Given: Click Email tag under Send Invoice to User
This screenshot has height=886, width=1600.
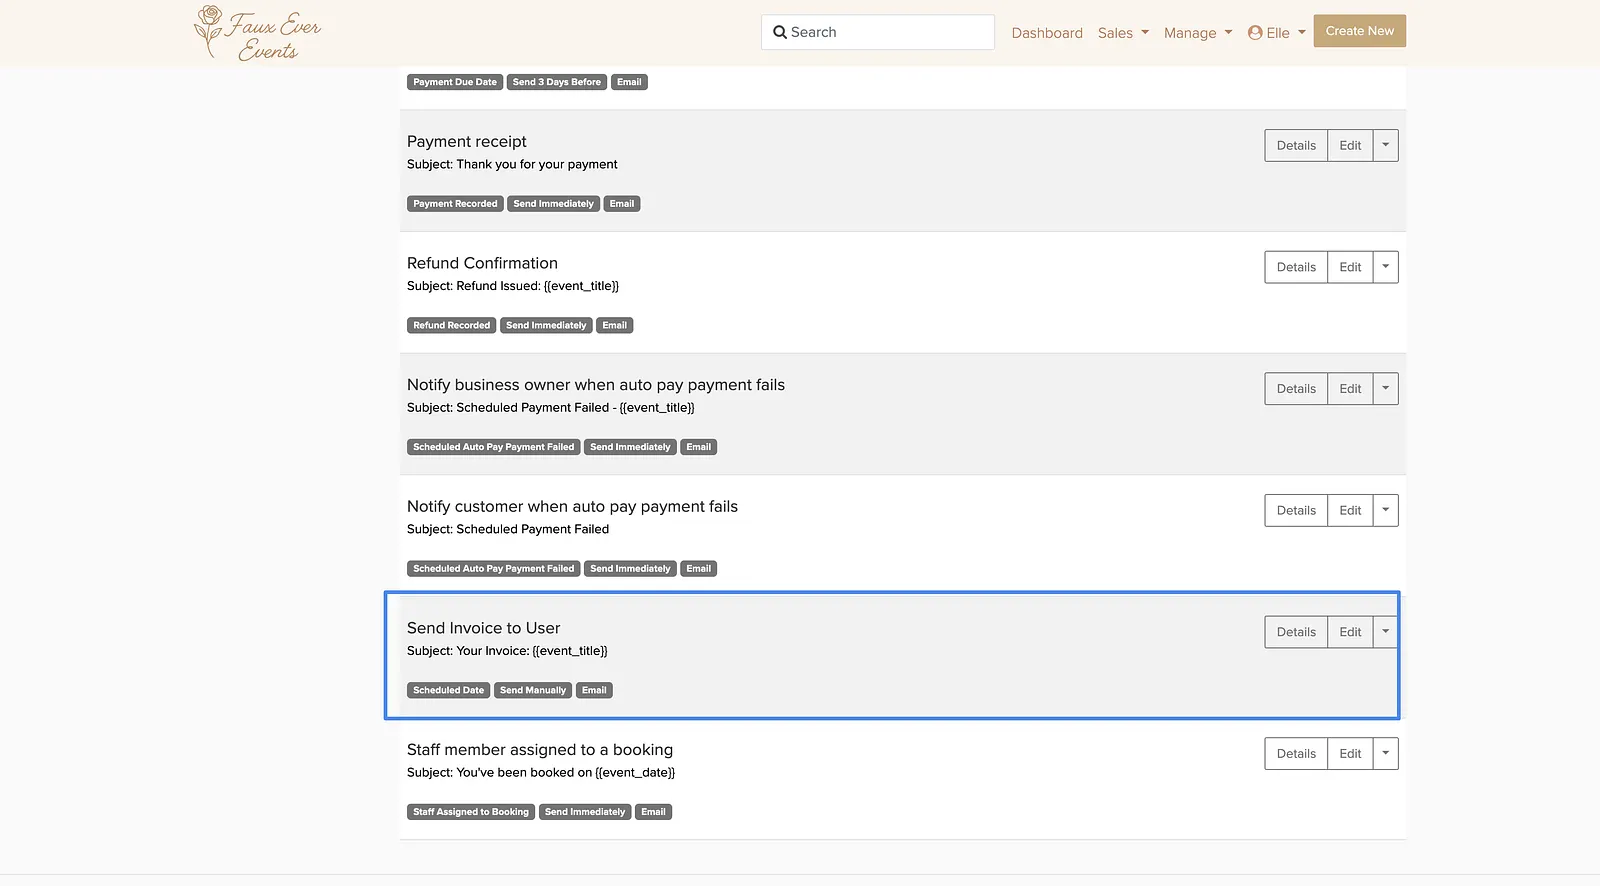Looking at the screenshot, I should [x=594, y=690].
